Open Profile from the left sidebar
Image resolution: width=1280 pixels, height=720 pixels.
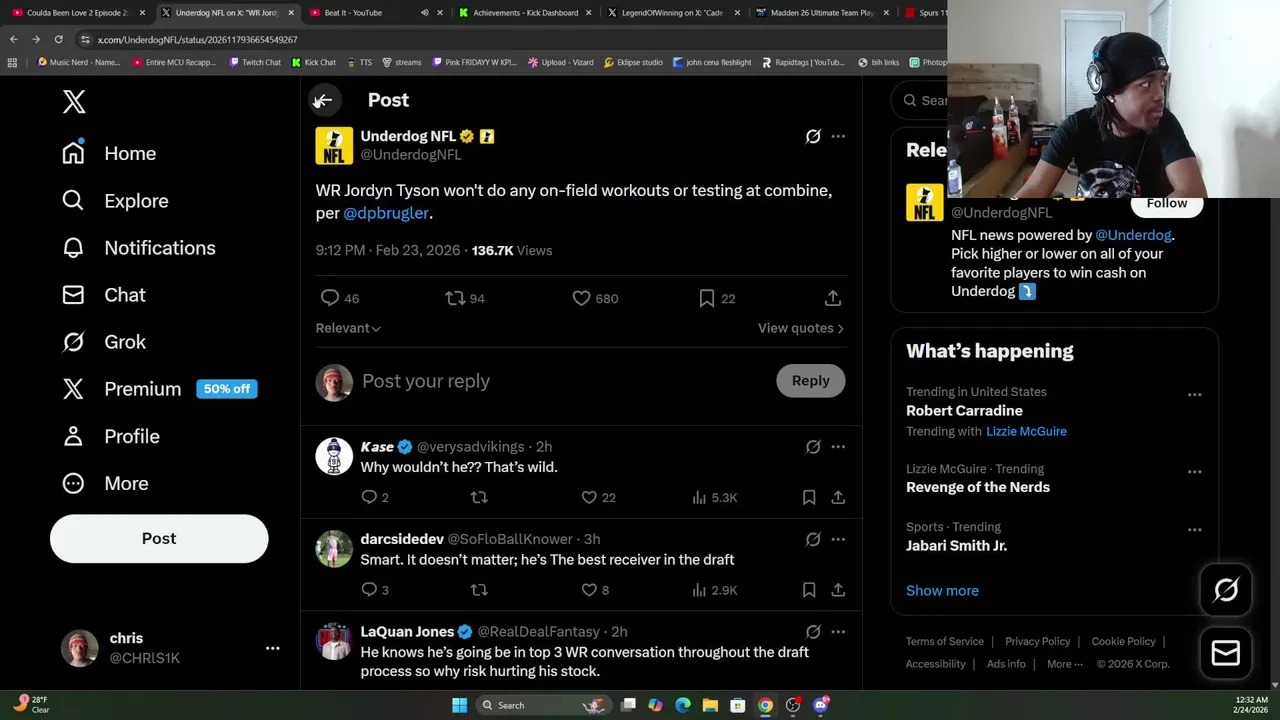(x=111, y=436)
